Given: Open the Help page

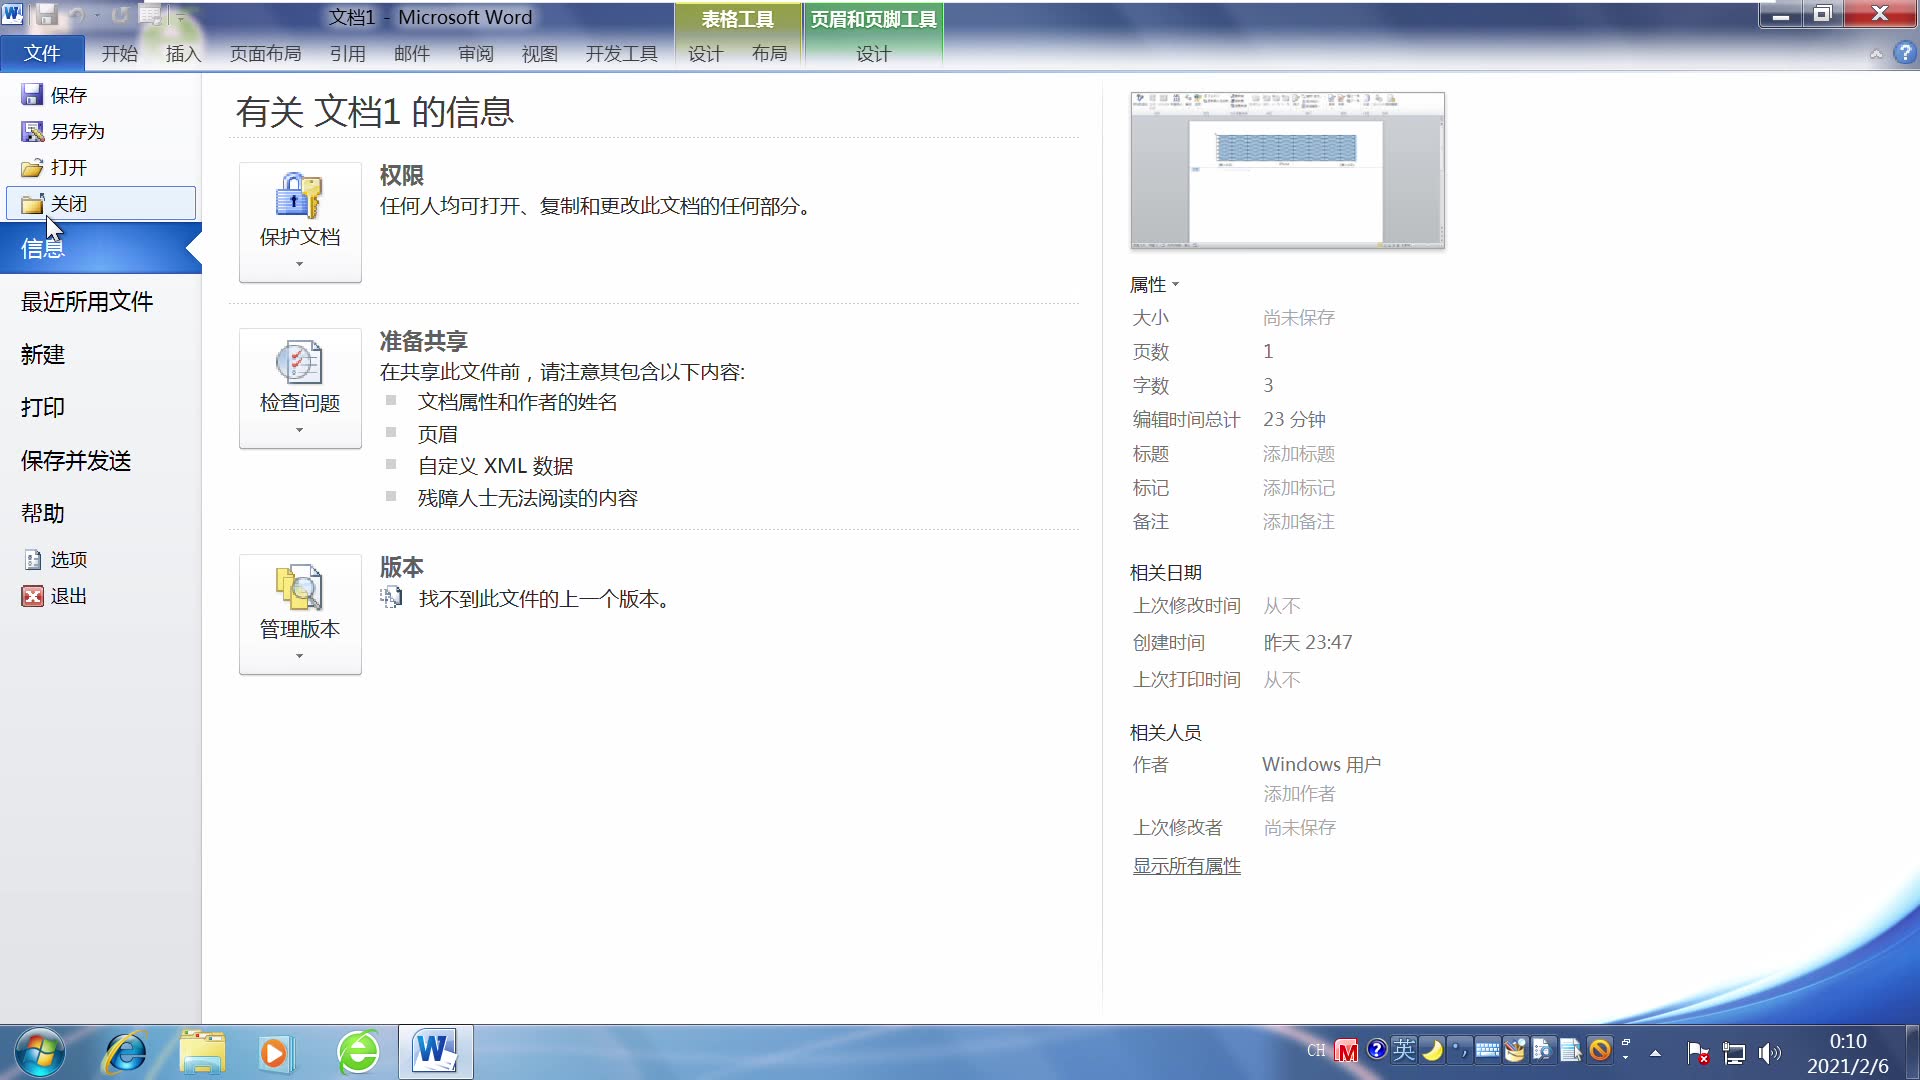Looking at the screenshot, I should click(x=43, y=513).
